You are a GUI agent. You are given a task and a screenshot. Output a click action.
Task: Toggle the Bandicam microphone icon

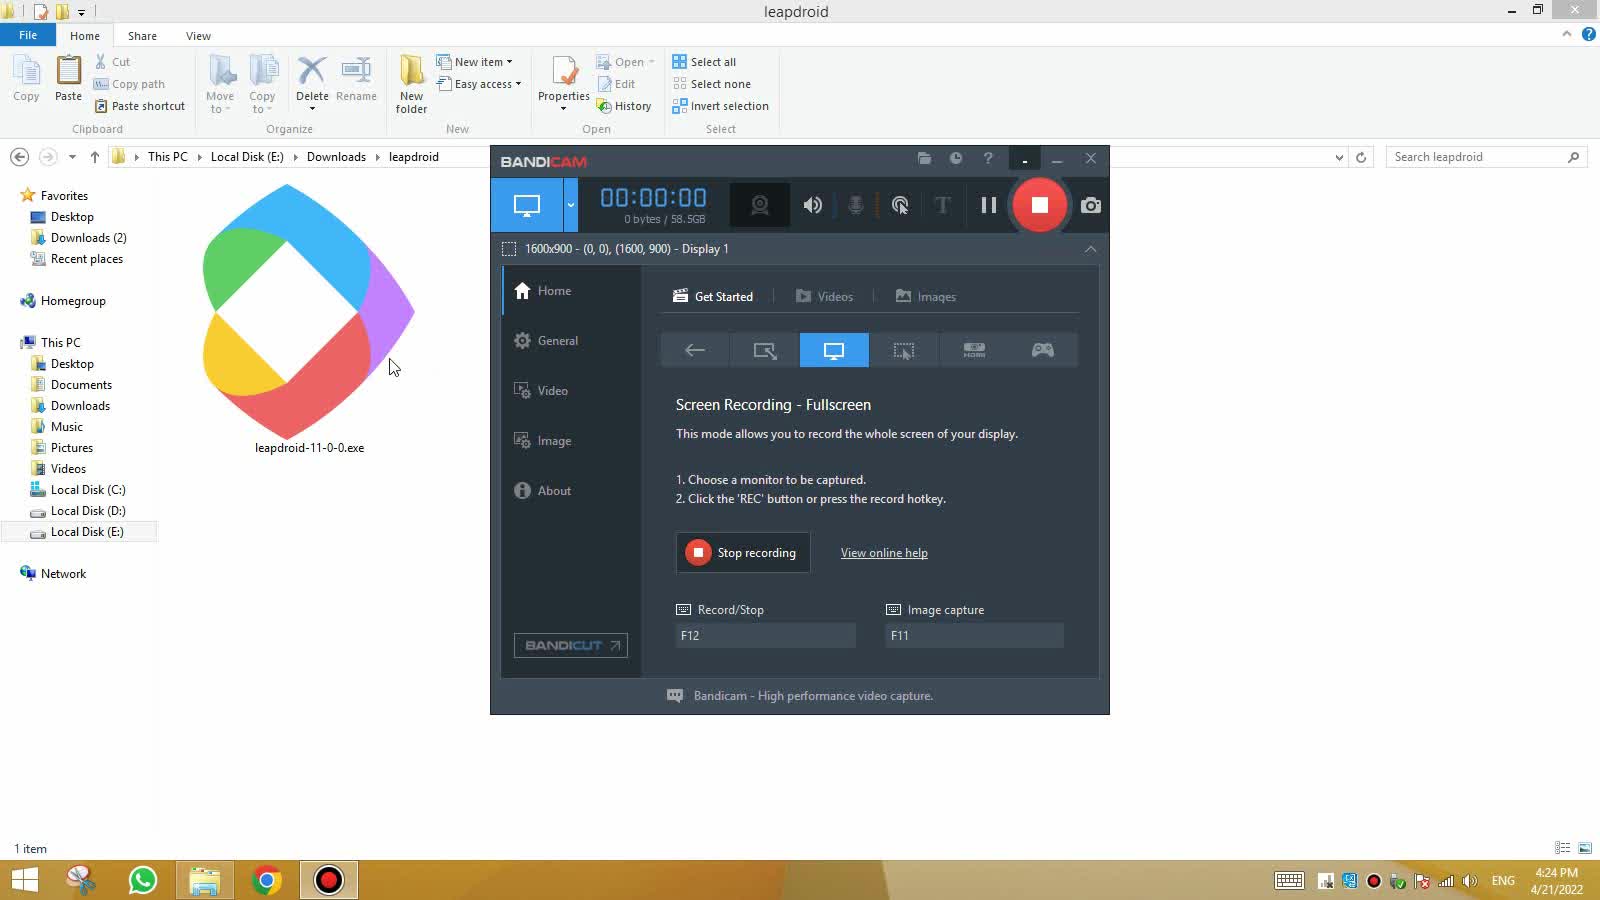pos(856,205)
